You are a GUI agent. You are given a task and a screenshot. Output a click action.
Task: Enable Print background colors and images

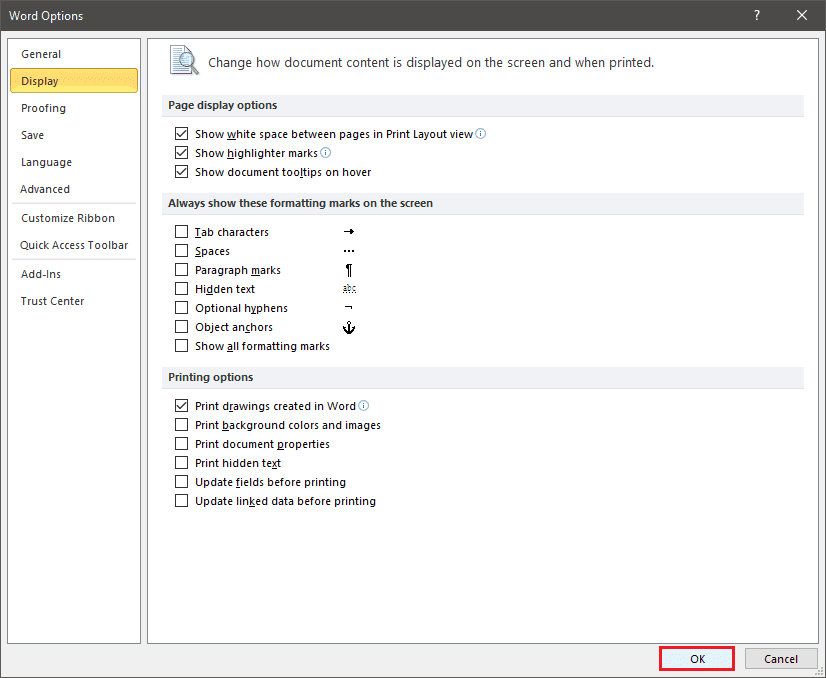tap(181, 425)
